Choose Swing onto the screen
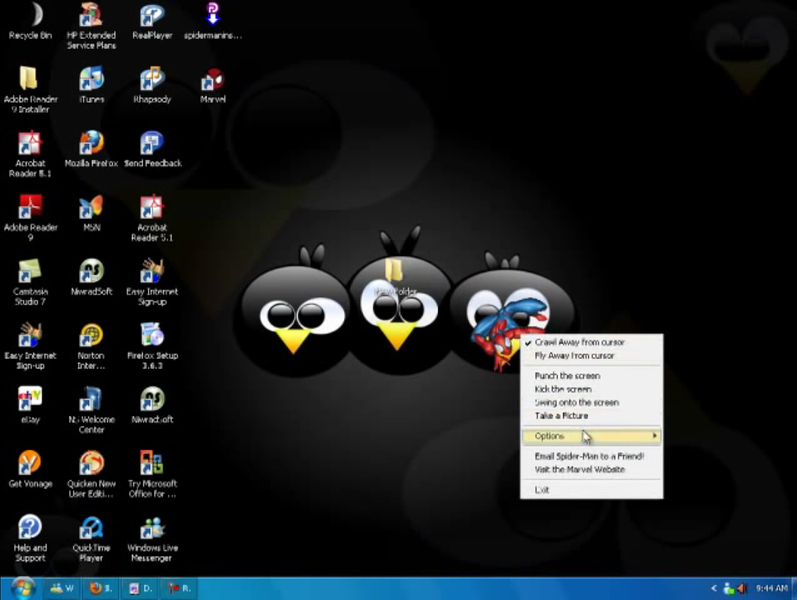797x600 pixels. (592, 402)
